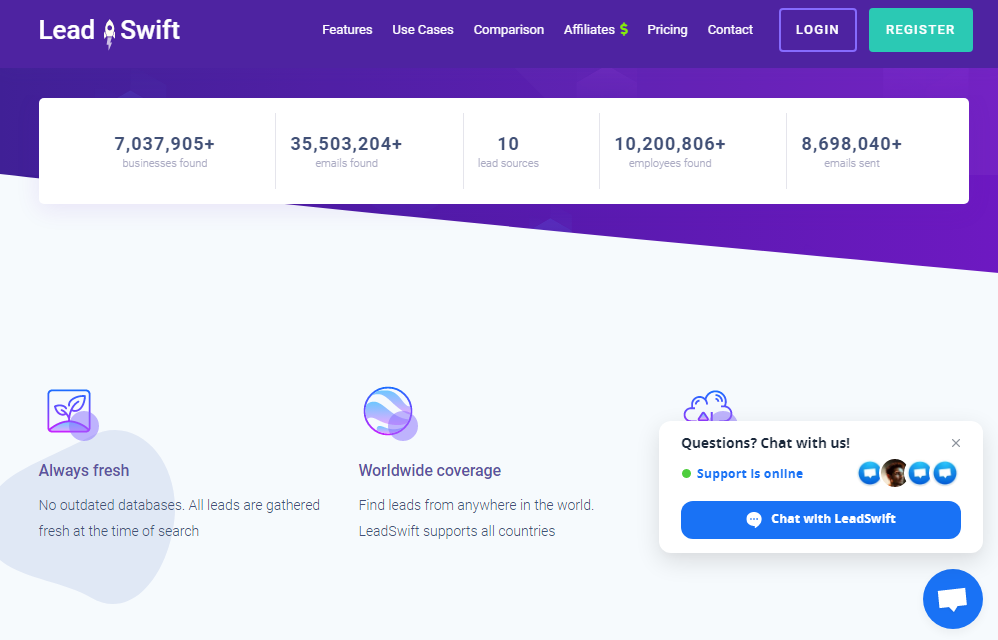Click the LeadSwift supports all countries text
The height and width of the screenshot is (640, 998).
coord(457,531)
